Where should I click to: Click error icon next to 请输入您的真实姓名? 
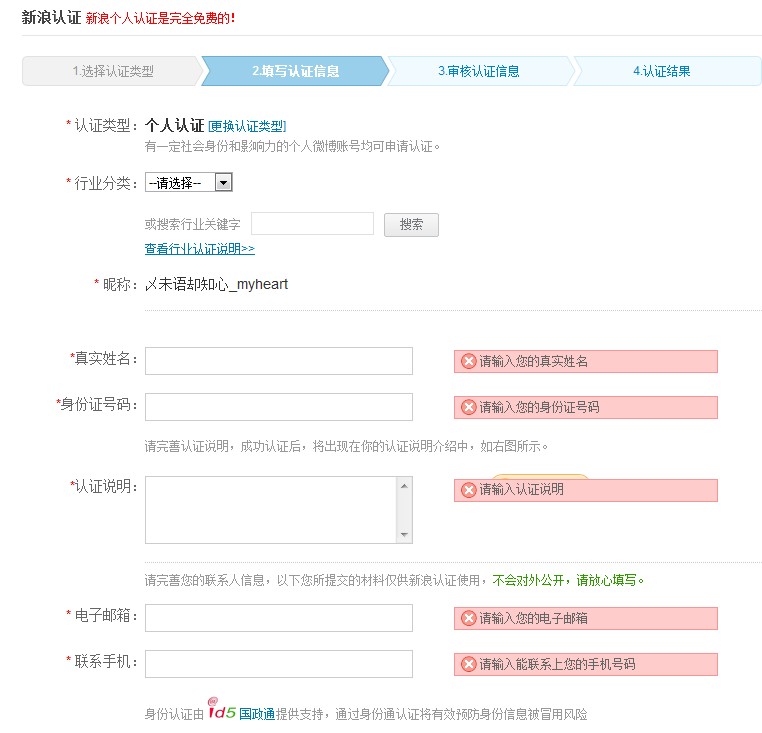[x=468, y=361]
